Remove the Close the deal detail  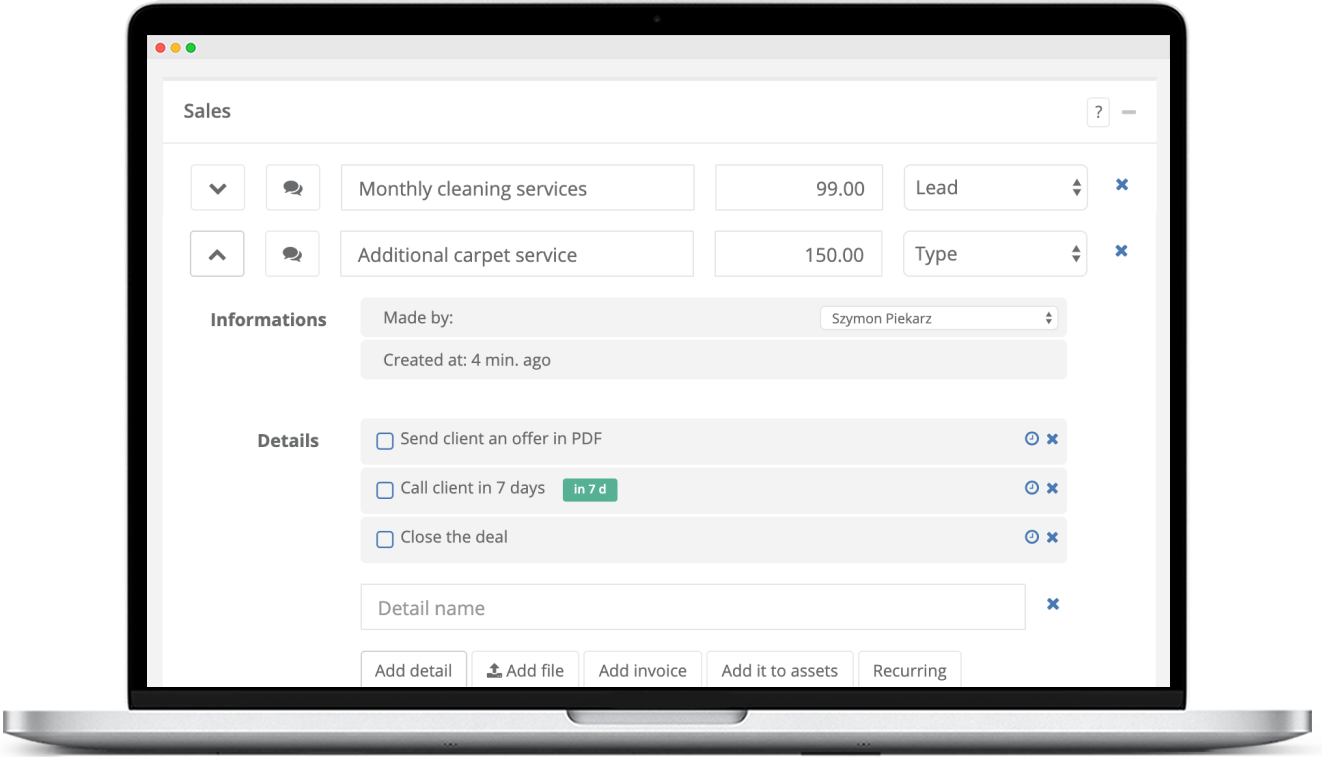tap(1052, 537)
